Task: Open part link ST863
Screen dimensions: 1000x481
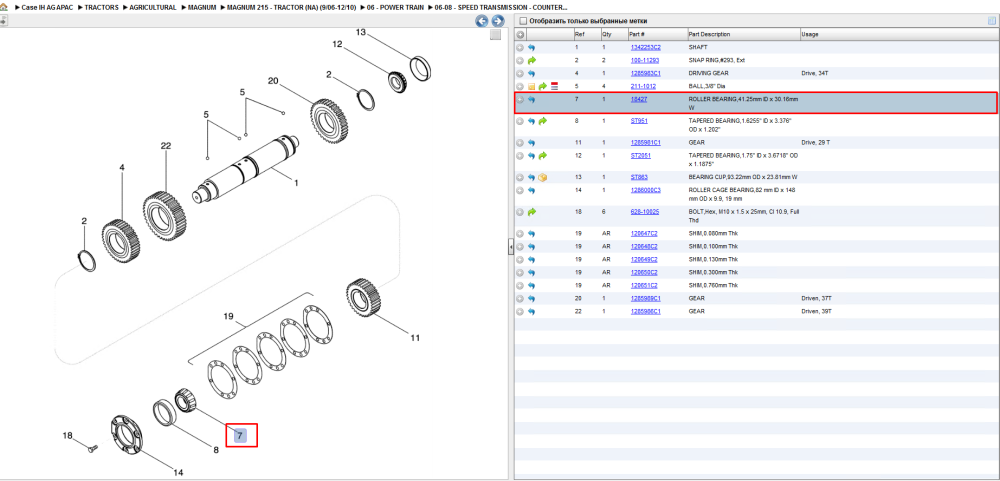Action: (639, 177)
